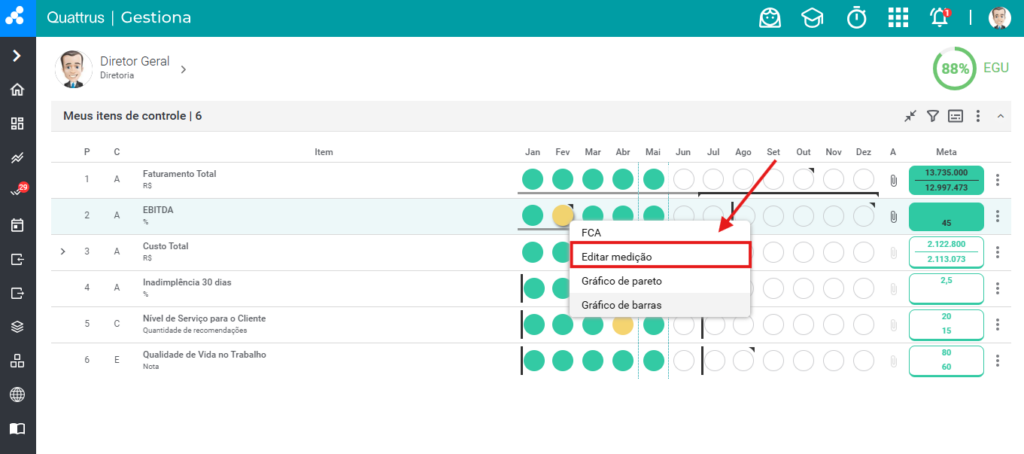Open the user profile avatar menu

[x=999, y=18]
